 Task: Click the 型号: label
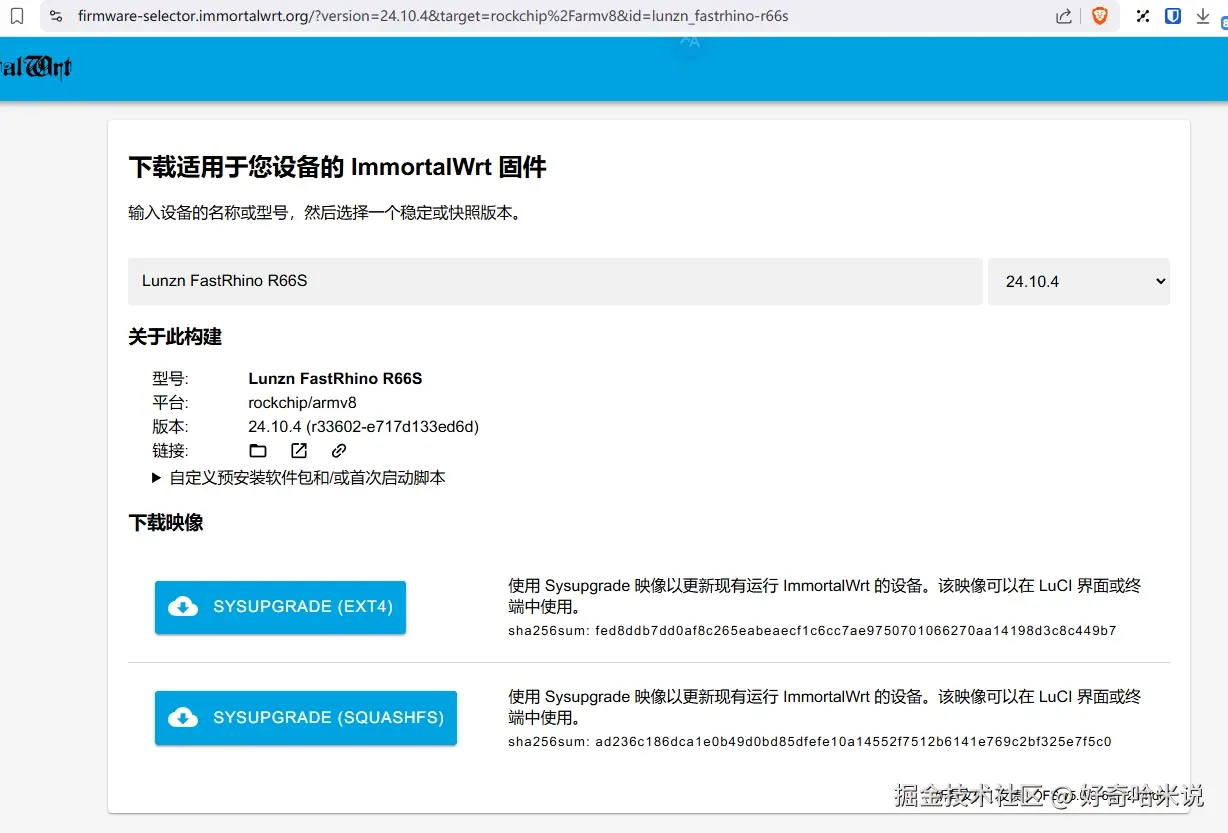point(170,379)
